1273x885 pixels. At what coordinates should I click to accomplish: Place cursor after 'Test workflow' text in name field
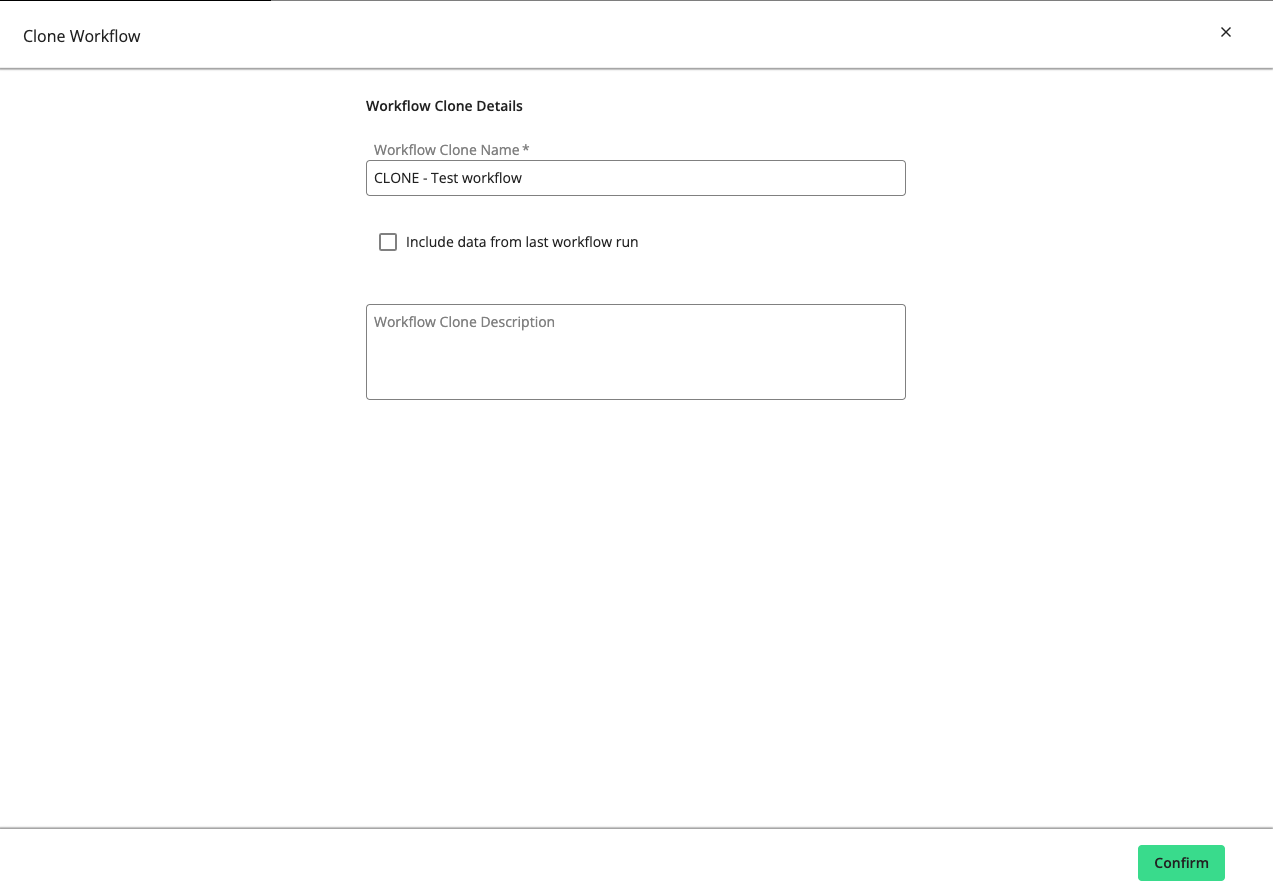point(523,178)
